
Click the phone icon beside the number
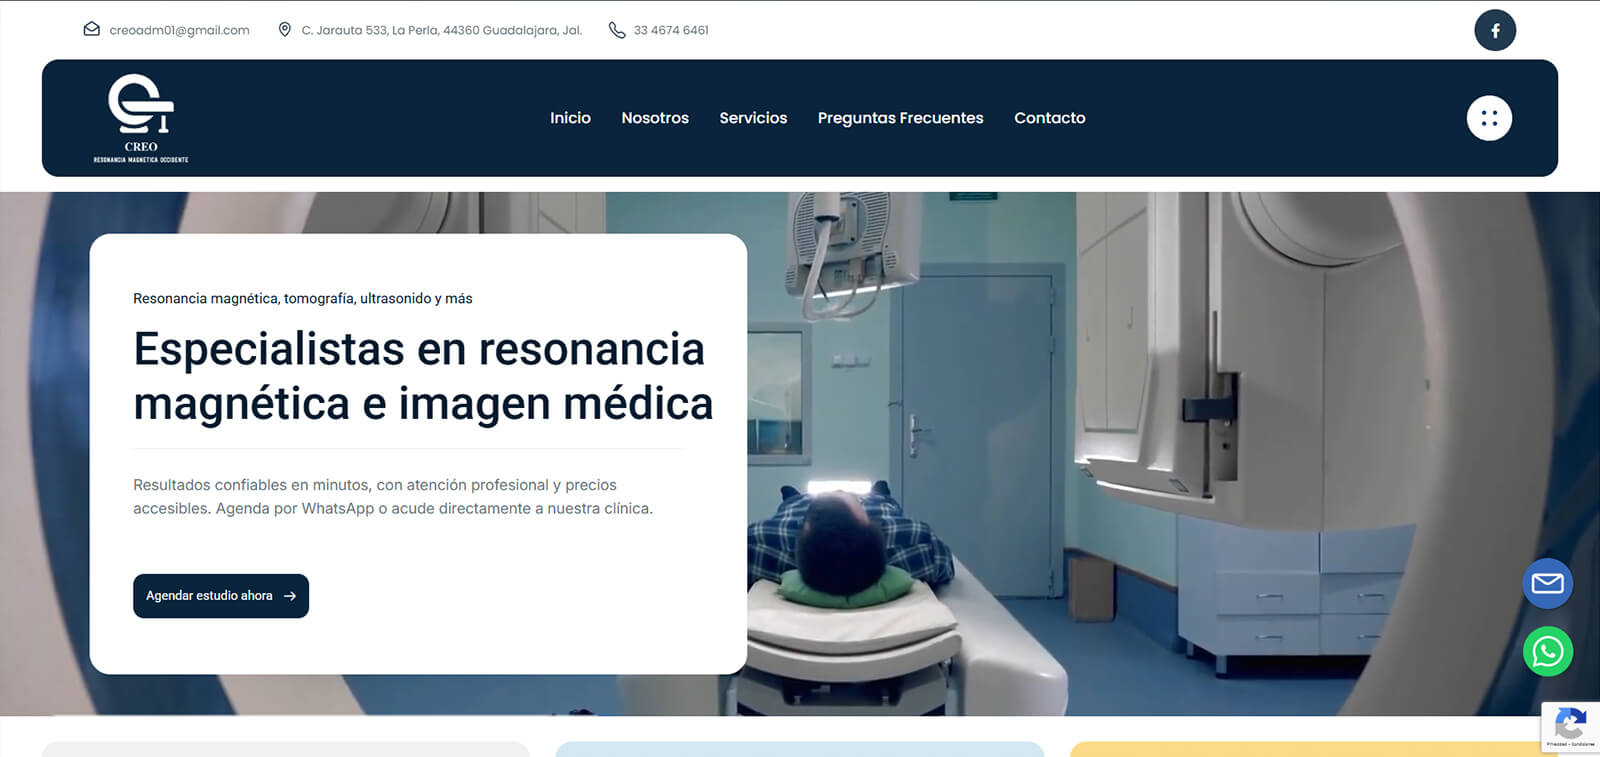coord(617,30)
